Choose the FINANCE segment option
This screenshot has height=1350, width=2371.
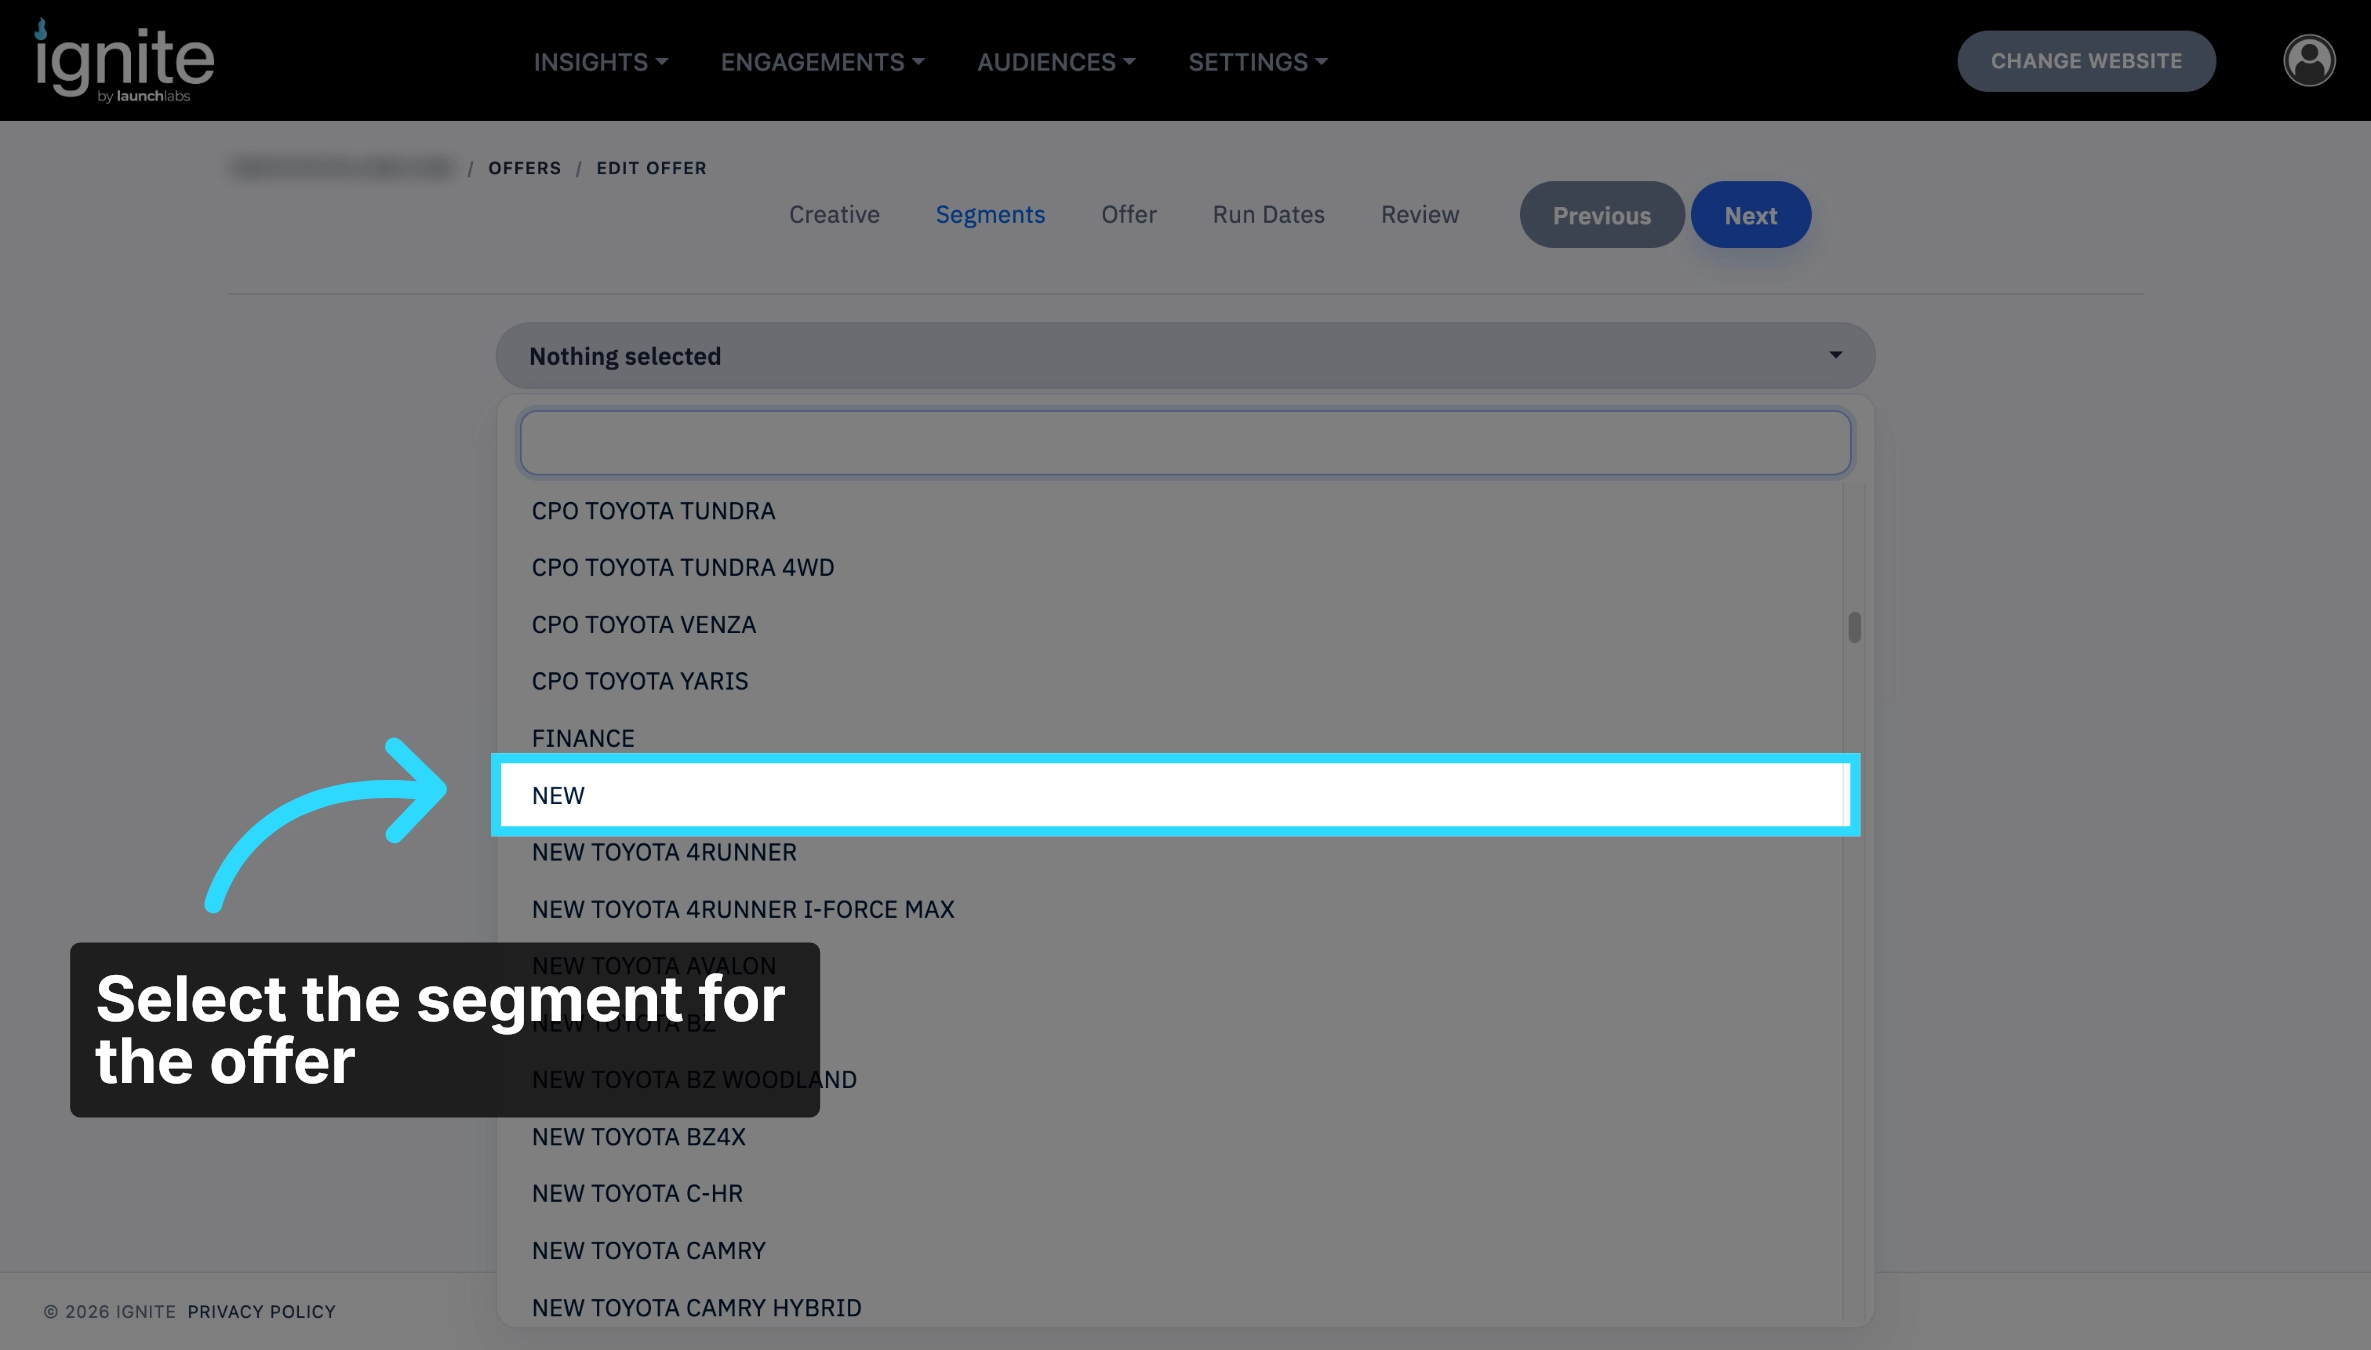click(x=1171, y=738)
